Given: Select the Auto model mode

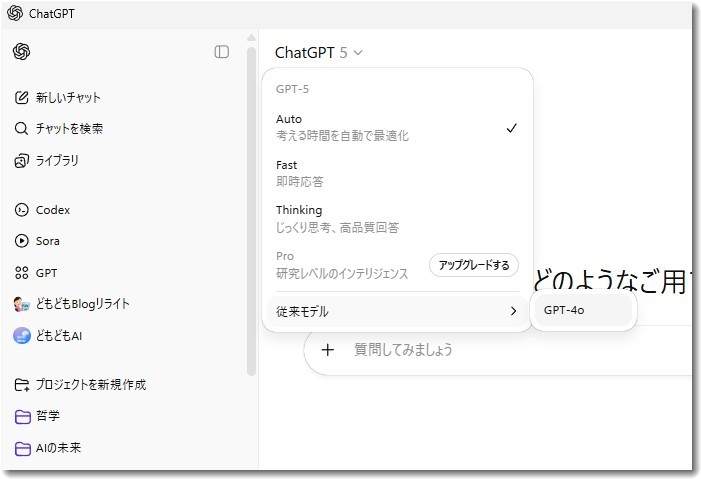Looking at the screenshot, I should pos(397,127).
